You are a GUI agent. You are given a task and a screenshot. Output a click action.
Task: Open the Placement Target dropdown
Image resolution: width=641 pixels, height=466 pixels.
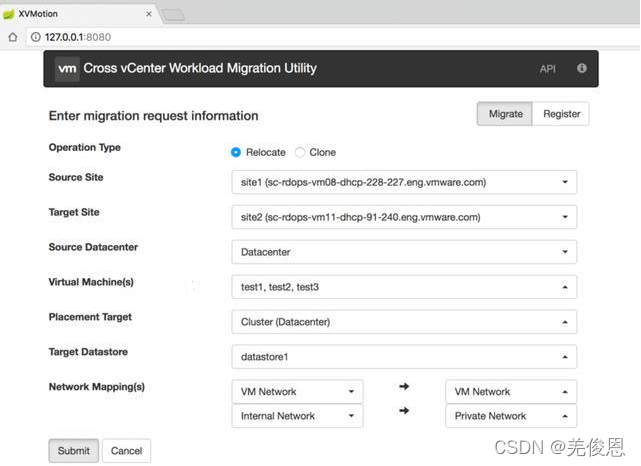(x=404, y=322)
